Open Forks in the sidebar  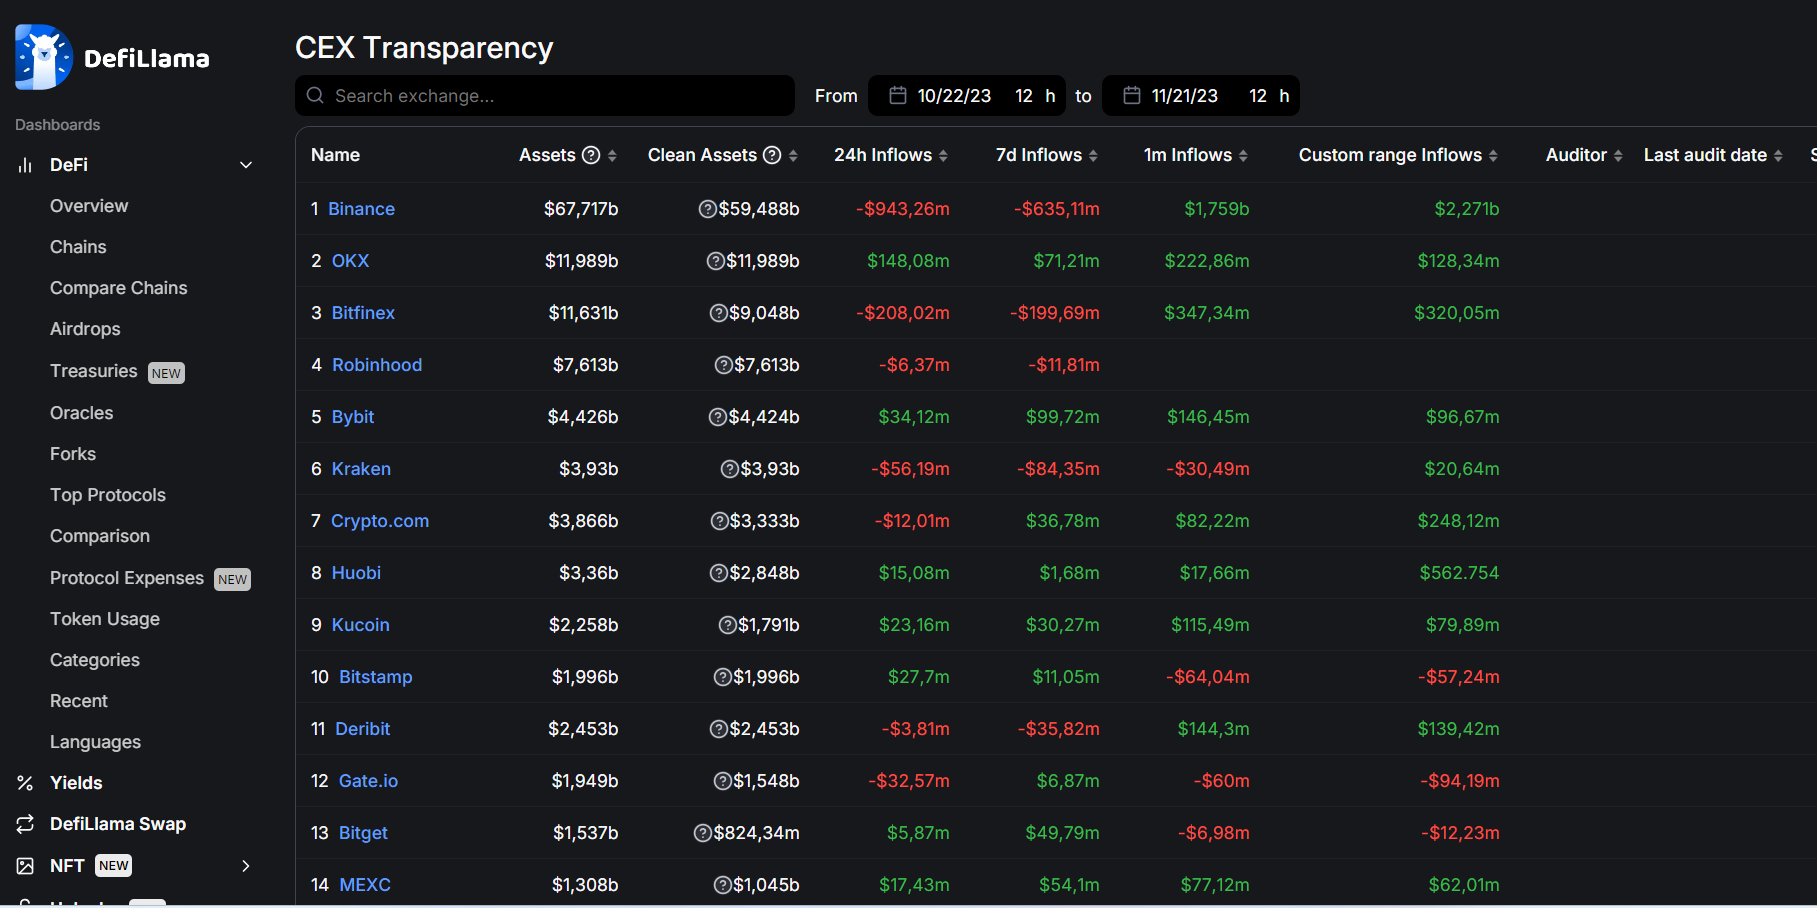click(x=73, y=454)
